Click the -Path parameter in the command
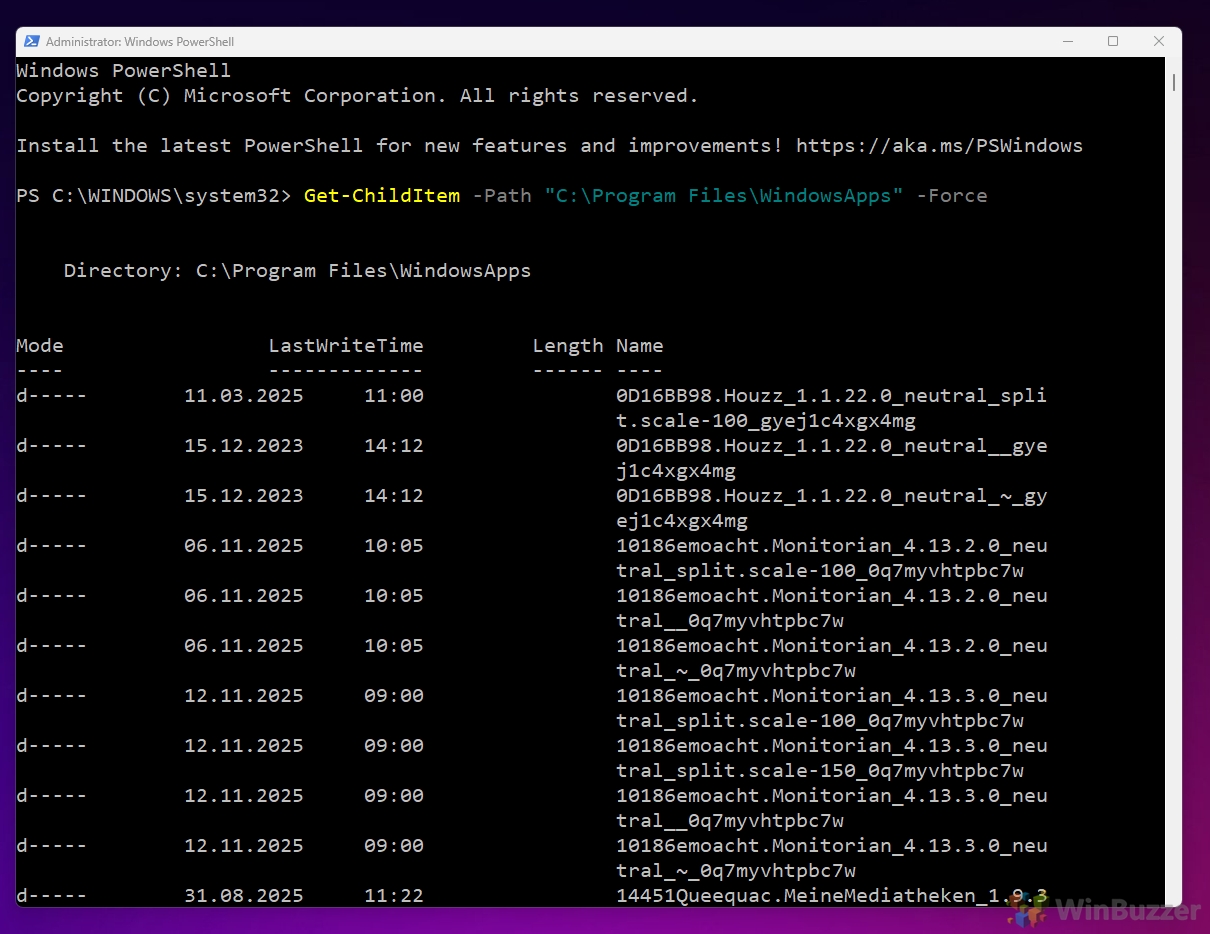Viewport: 1210px width, 934px height. pos(502,196)
